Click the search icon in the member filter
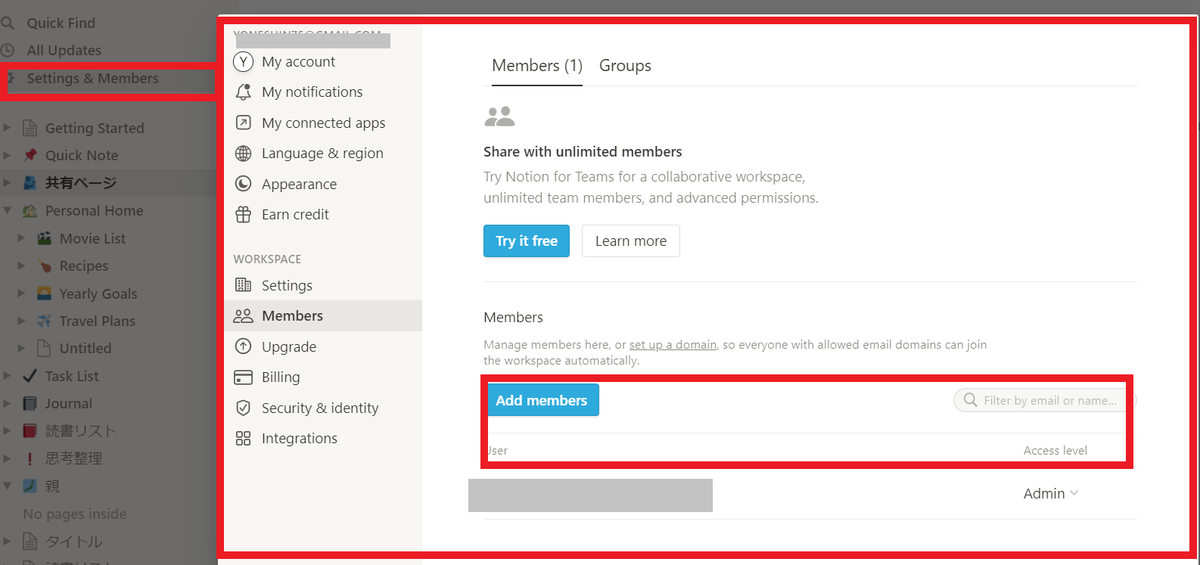 tap(970, 400)
